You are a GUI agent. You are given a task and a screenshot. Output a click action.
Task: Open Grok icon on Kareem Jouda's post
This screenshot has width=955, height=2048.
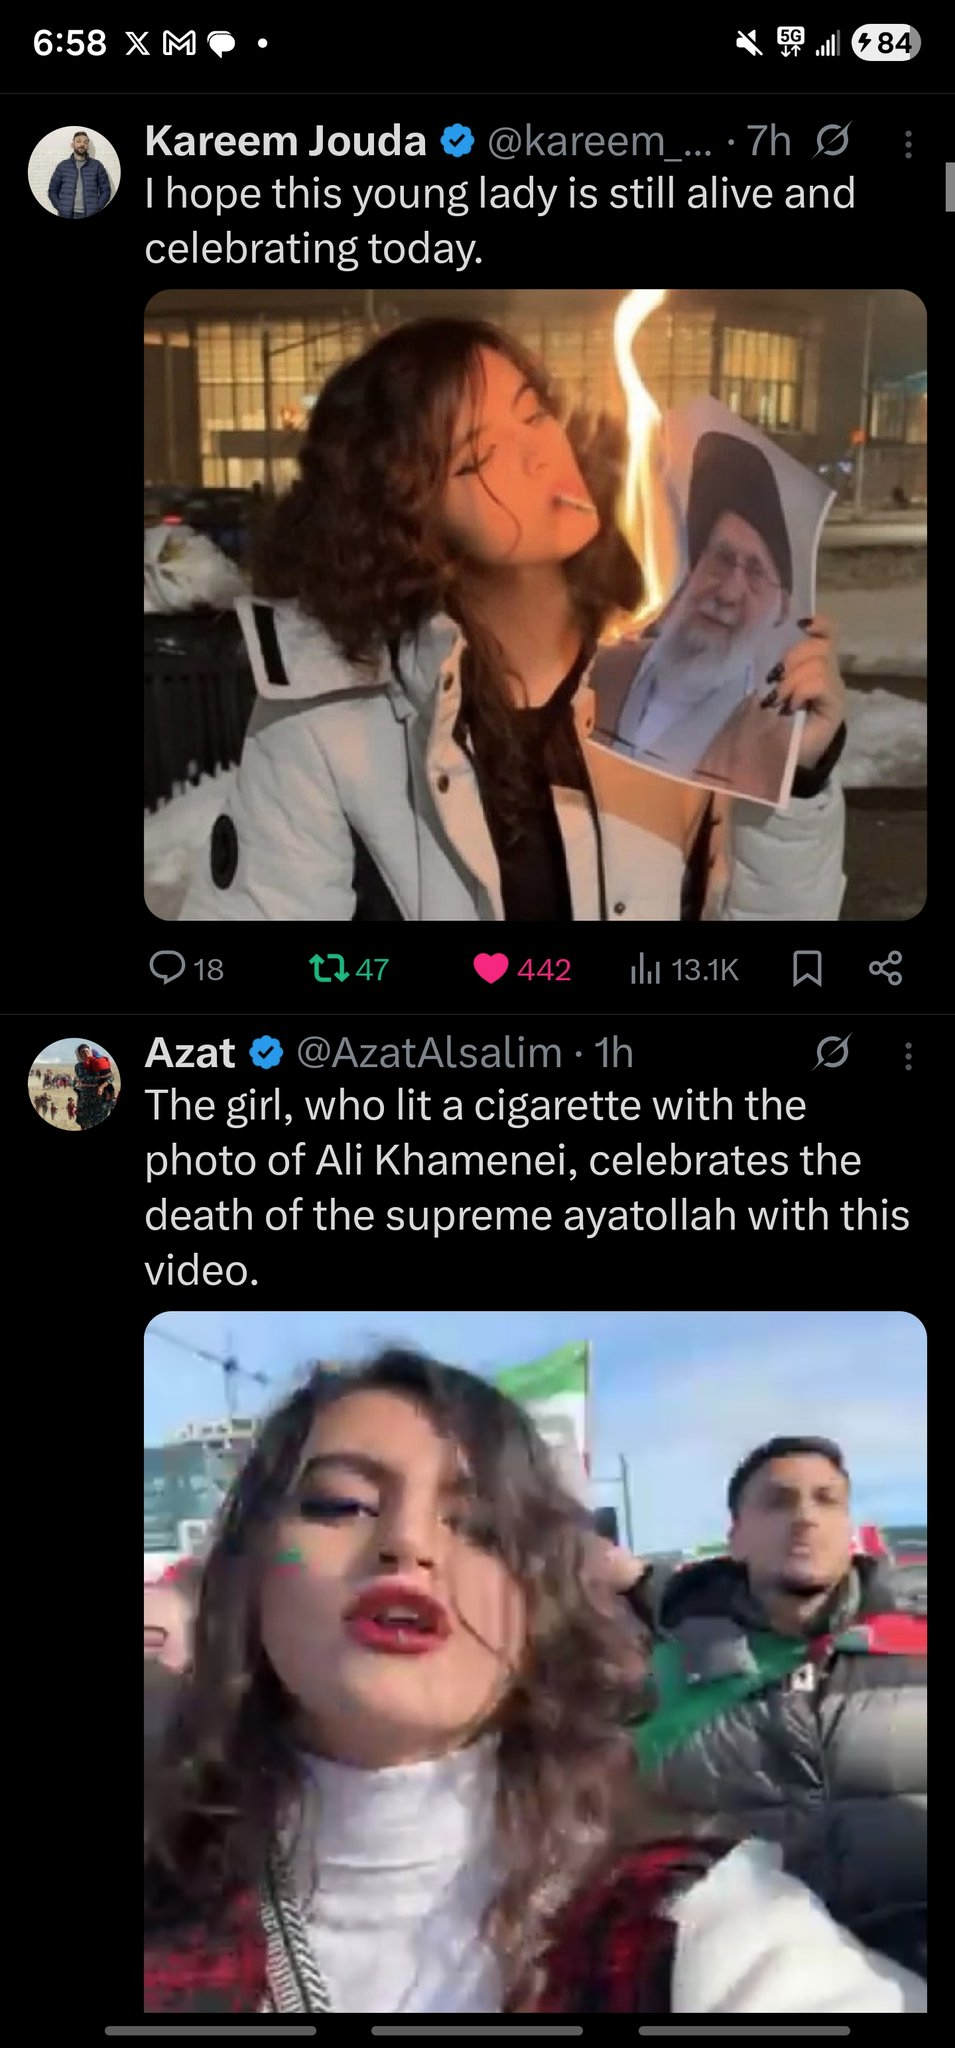[x=832, y=141]
